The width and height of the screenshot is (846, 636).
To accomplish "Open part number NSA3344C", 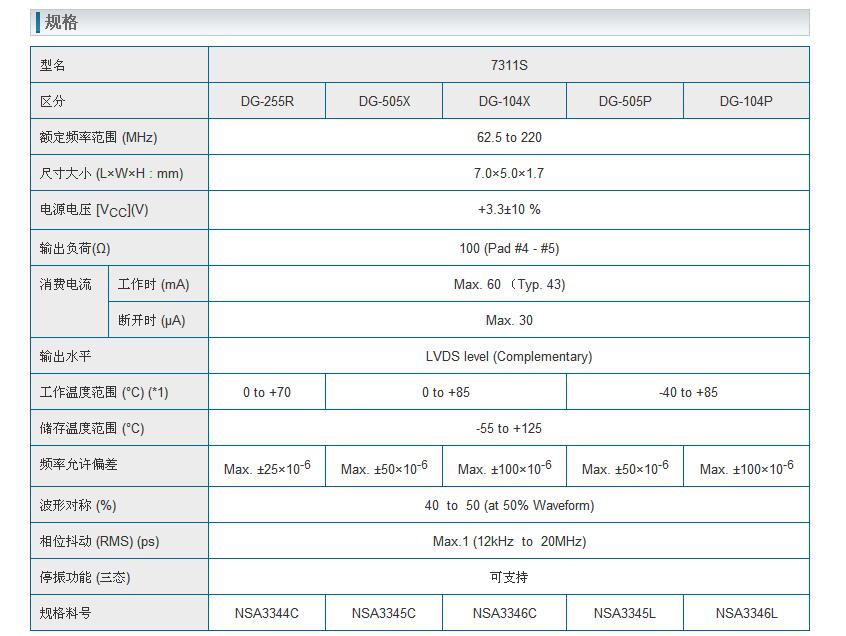I will click(267, 613).
